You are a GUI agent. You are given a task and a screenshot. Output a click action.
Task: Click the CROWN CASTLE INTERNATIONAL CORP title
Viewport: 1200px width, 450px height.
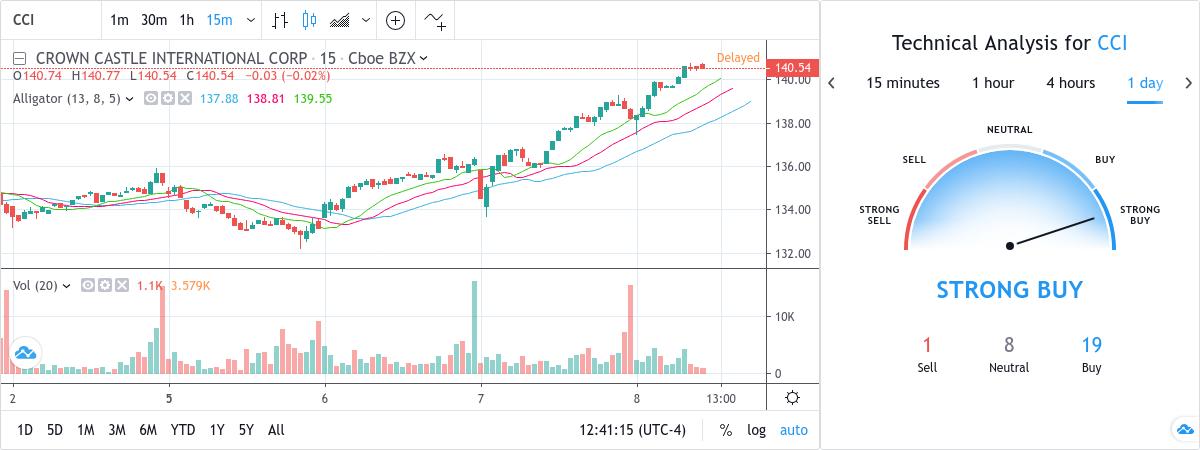tap(173, 58)
